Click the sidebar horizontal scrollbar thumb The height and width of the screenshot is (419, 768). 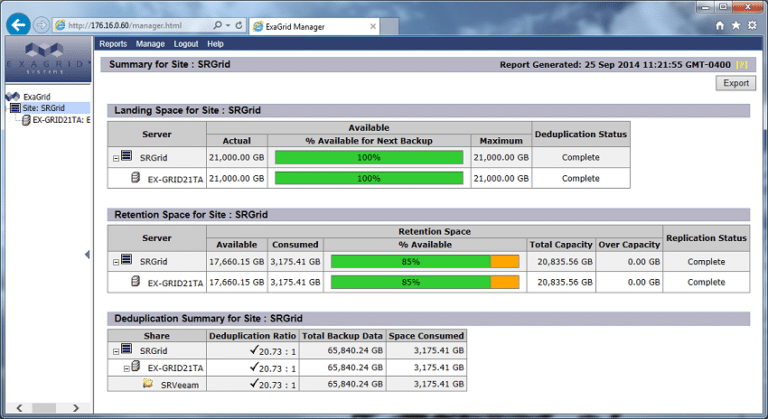[x=44, y=408]
